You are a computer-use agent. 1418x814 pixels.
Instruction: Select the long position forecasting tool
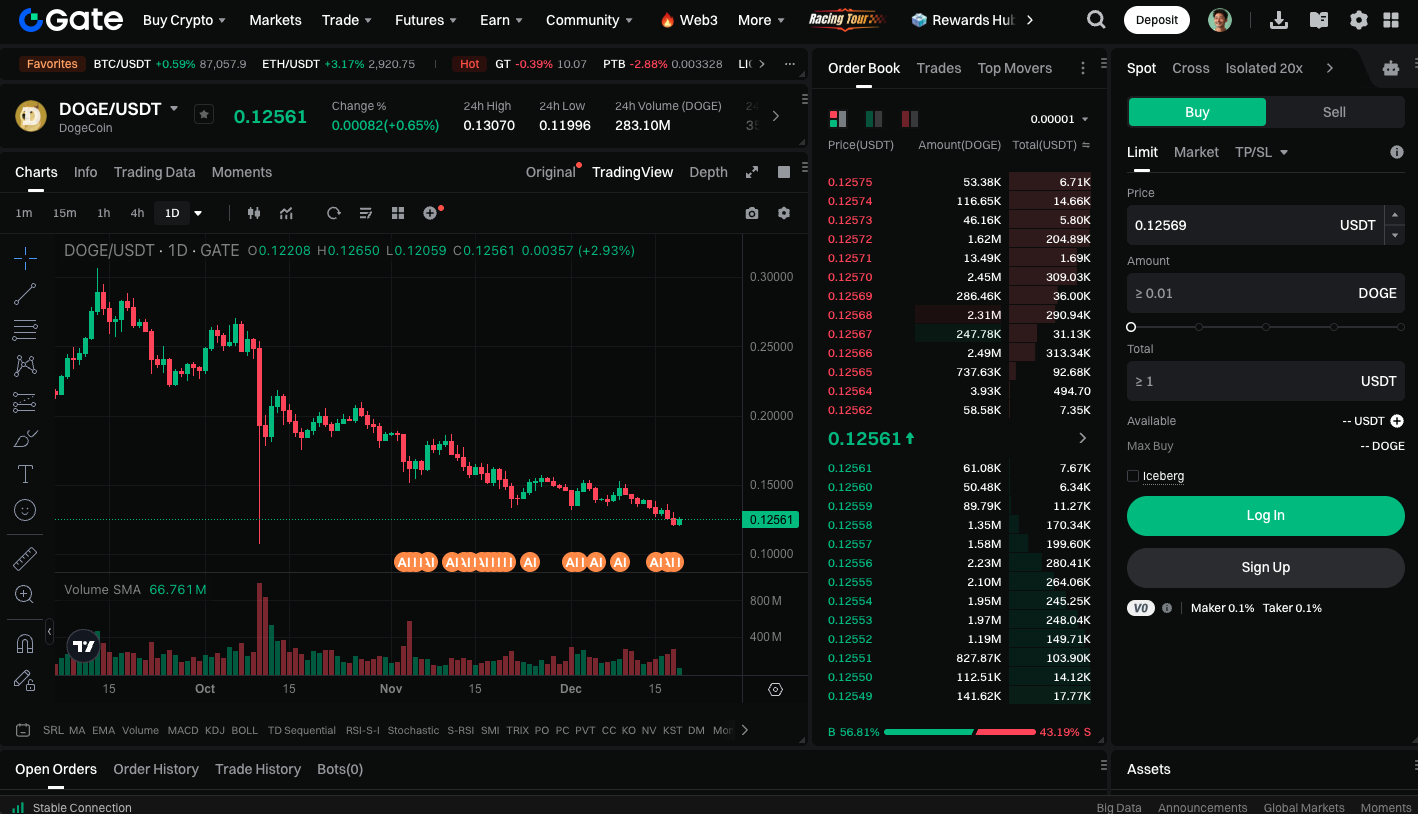pos(25,402)
